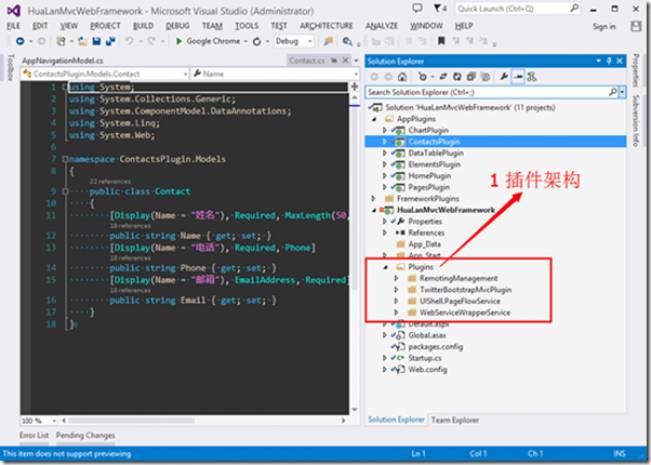The height and width of the screenshot is (465, 651).
Task: Toggle keep-open pin on Contact.cs tab
Action: pos(334,61)
